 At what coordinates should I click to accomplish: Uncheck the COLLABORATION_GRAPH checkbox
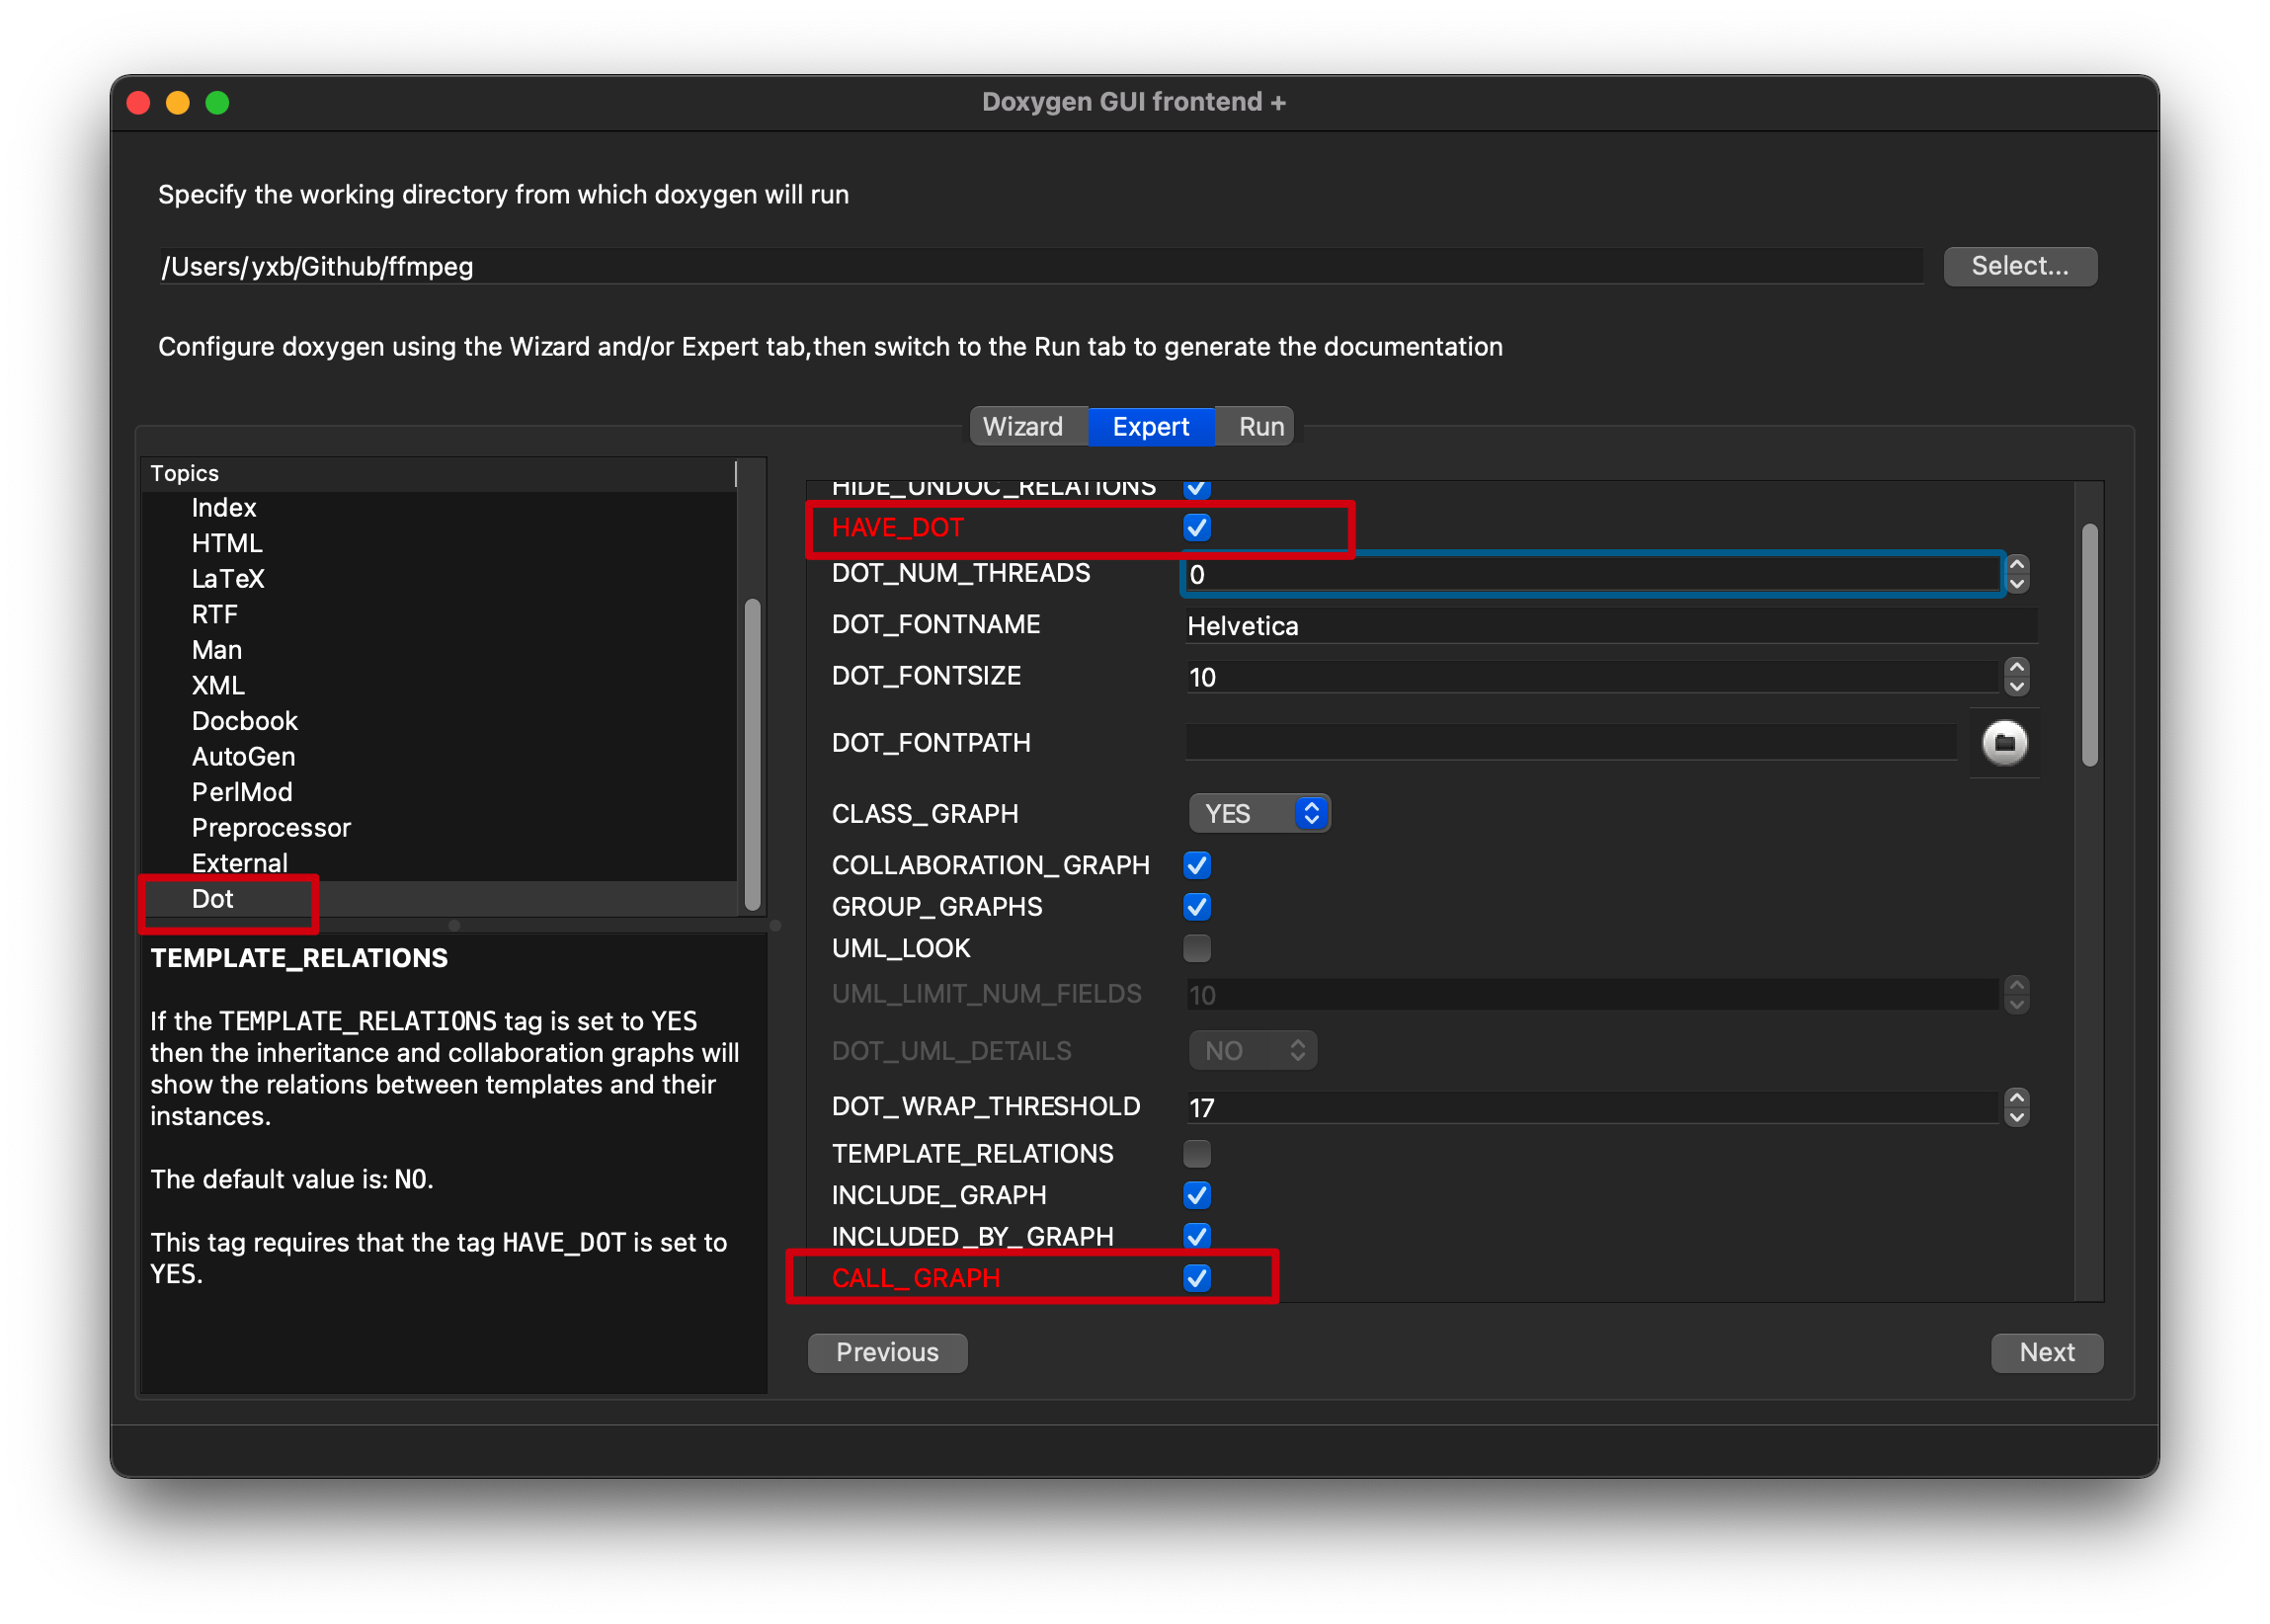(1197, 865)
